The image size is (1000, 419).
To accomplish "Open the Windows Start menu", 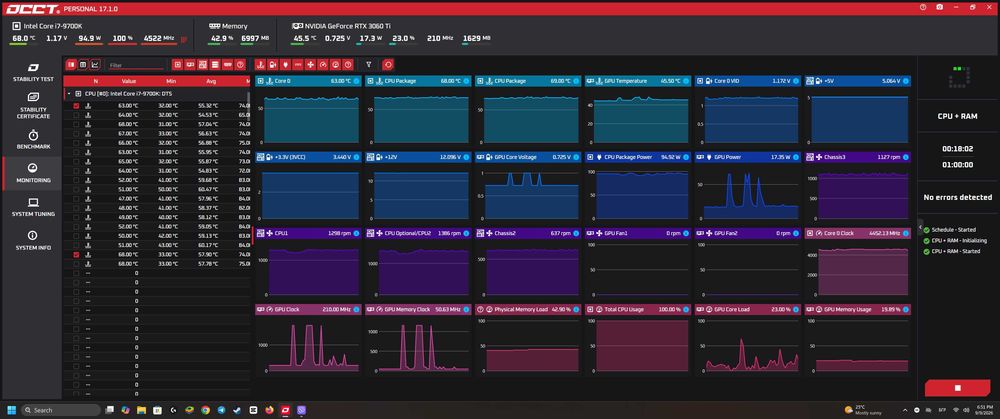I will 11,410.
